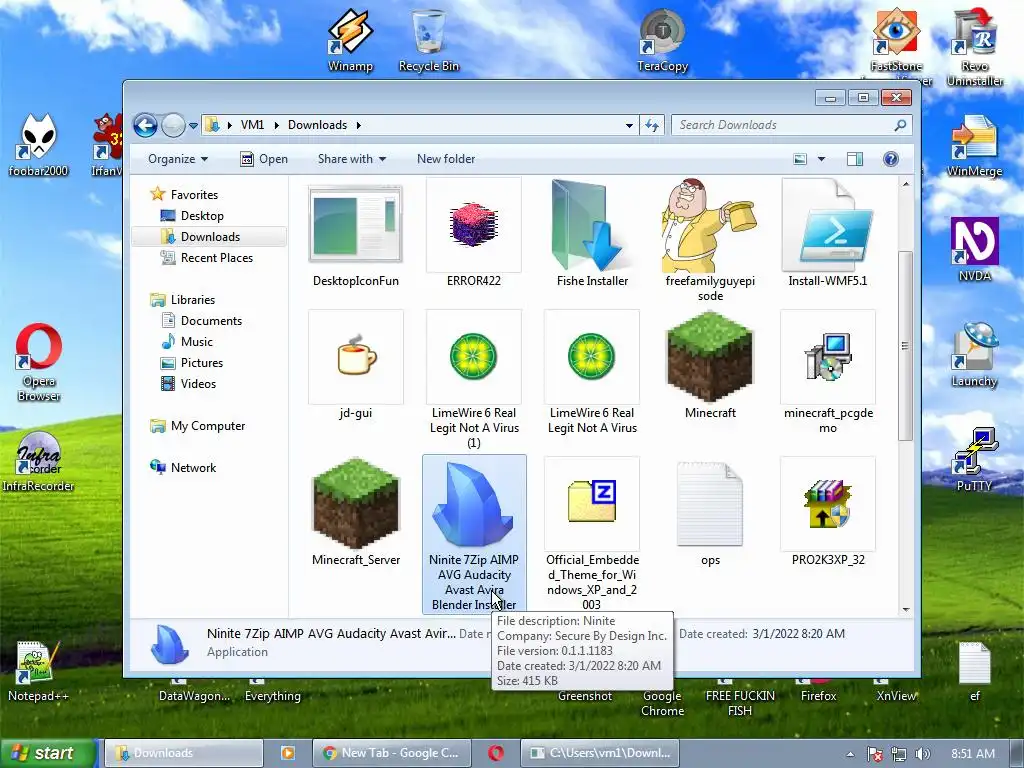Open the Share with dropdown menu
This screenshot has height=768, width=1024.
pyautogui.click(x=352, y=159)
